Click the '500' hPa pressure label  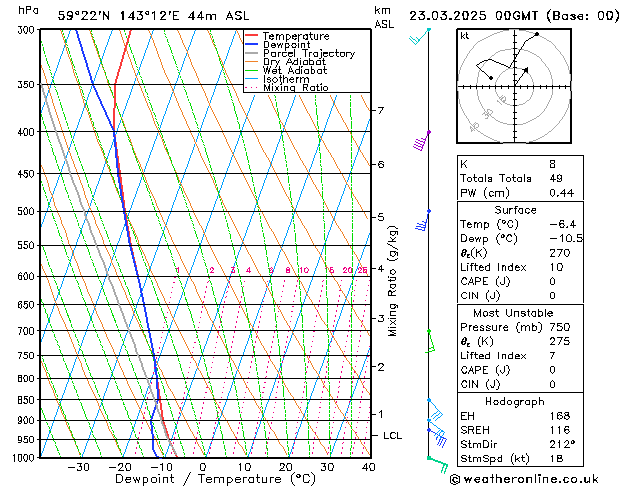pyautogui.click(x=28, y=211)
